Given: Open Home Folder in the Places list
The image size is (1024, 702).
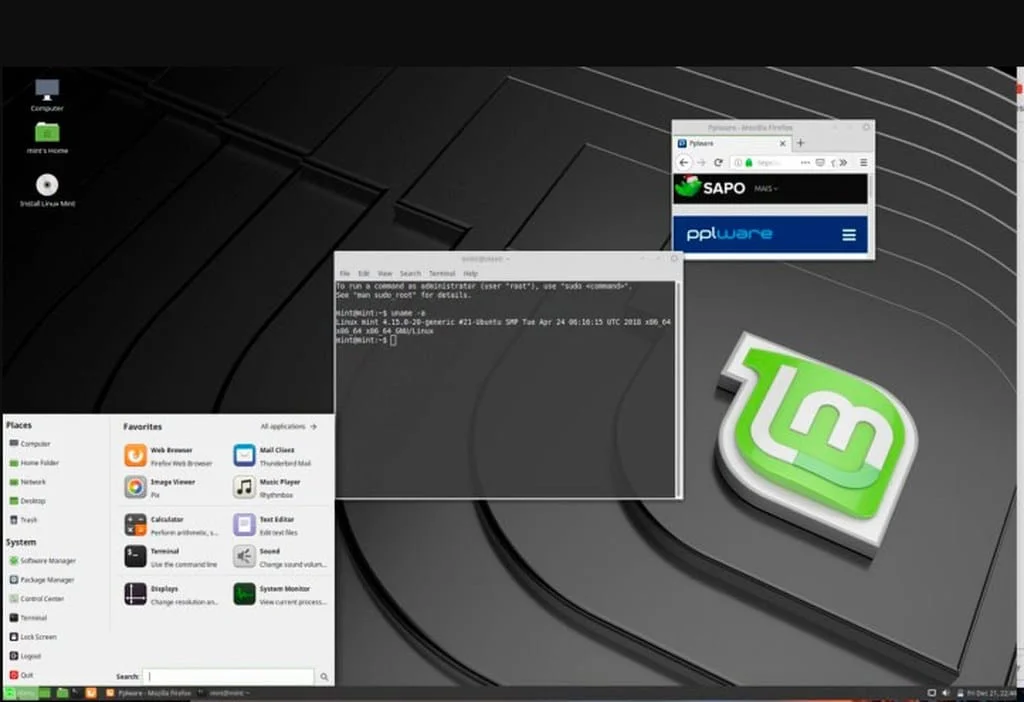Looking at the screenshot, I should click(x=34, y=463).
